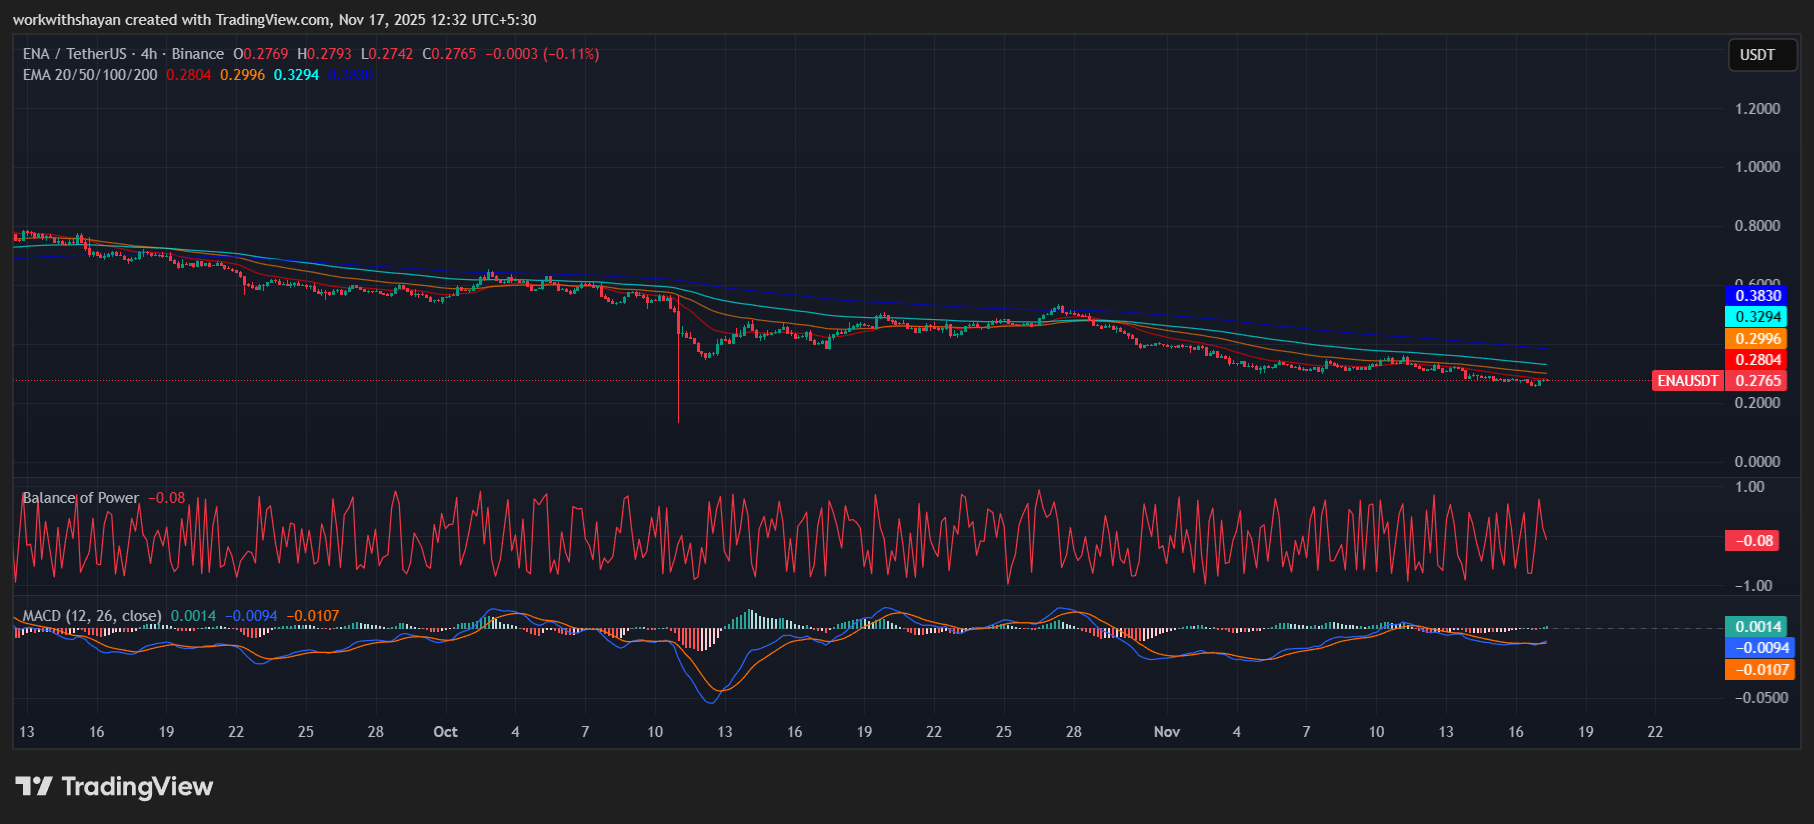
Task: Click the orange 0.2996 price axis tag
Action: 1758,339
